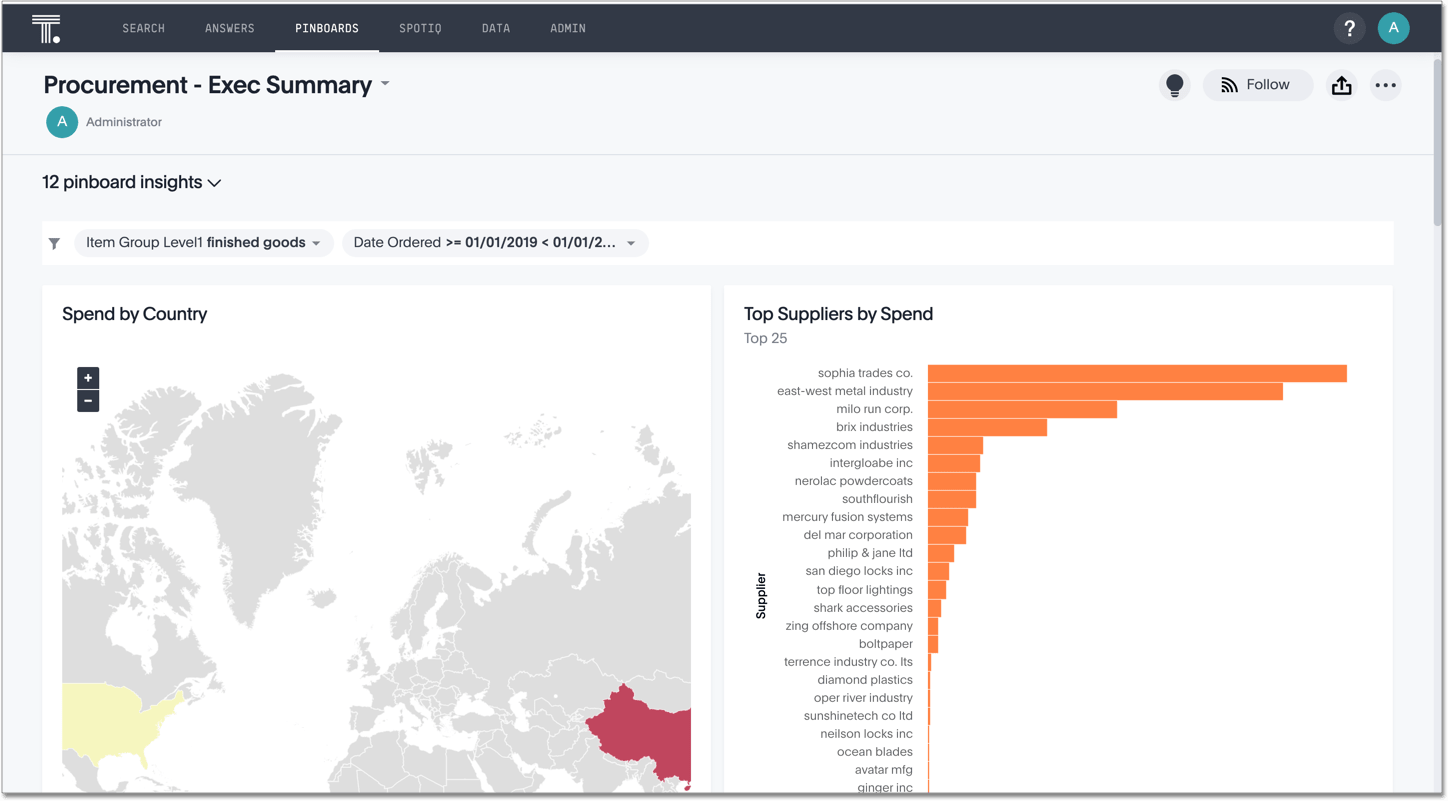Follow this pinboard
The height and width of the screenshot is (801, 1448).
pyautogui.click(x=1258, y=85)
